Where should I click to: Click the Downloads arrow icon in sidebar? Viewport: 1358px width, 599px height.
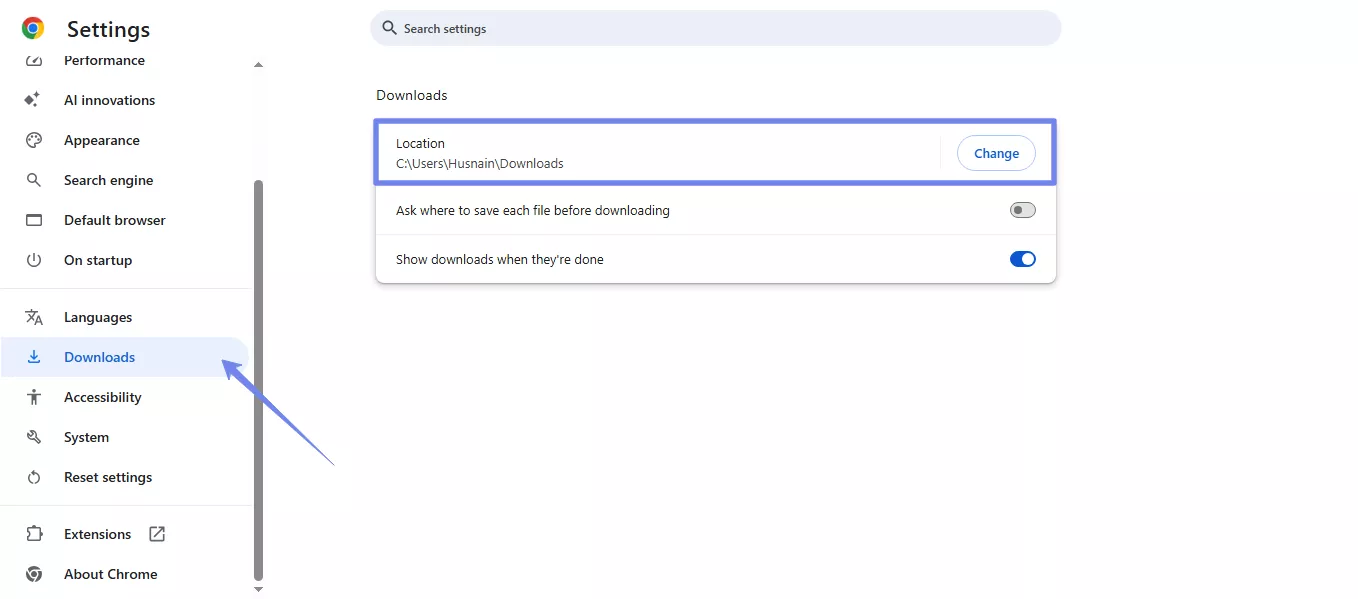35,357
